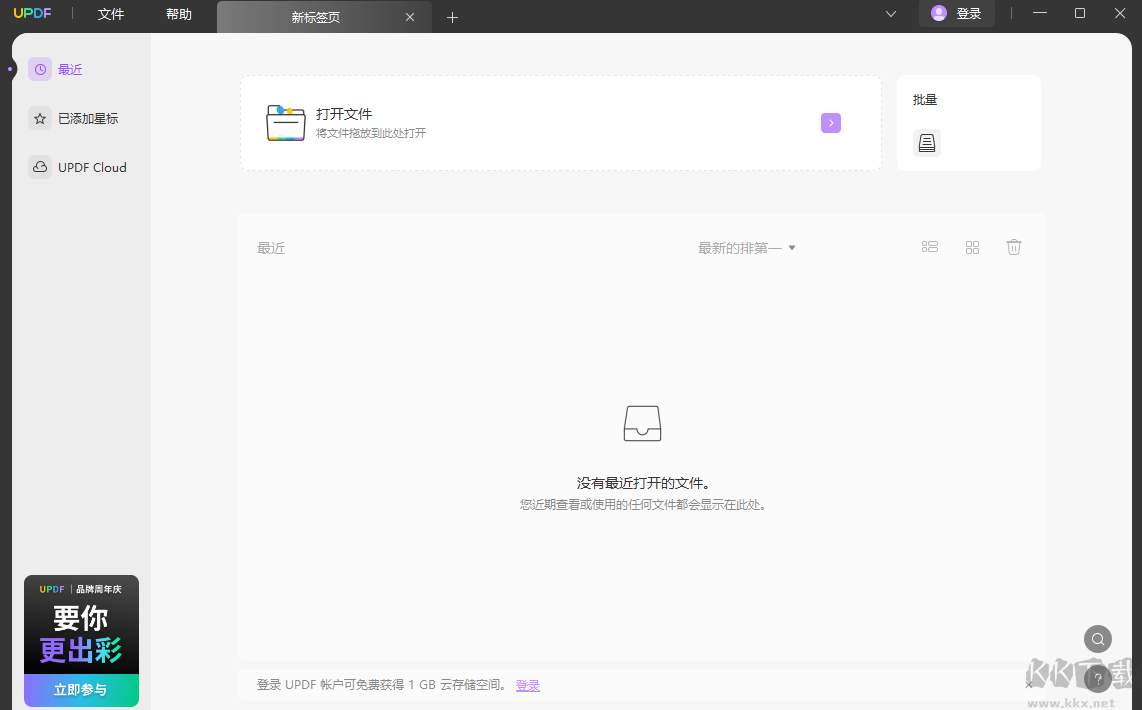The image size is (1142, 710).
Task: Click the purple arrow on open file card
Action: 831,122
